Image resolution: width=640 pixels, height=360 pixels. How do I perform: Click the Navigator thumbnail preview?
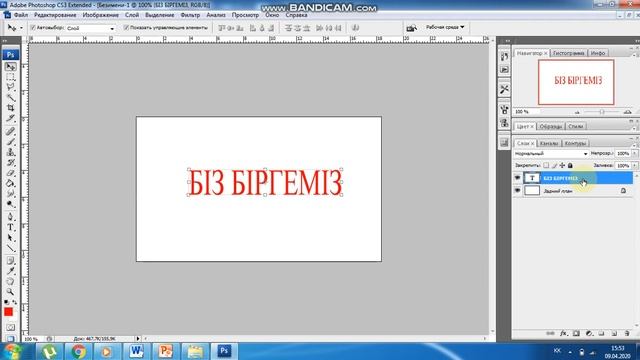coord(576,82)
